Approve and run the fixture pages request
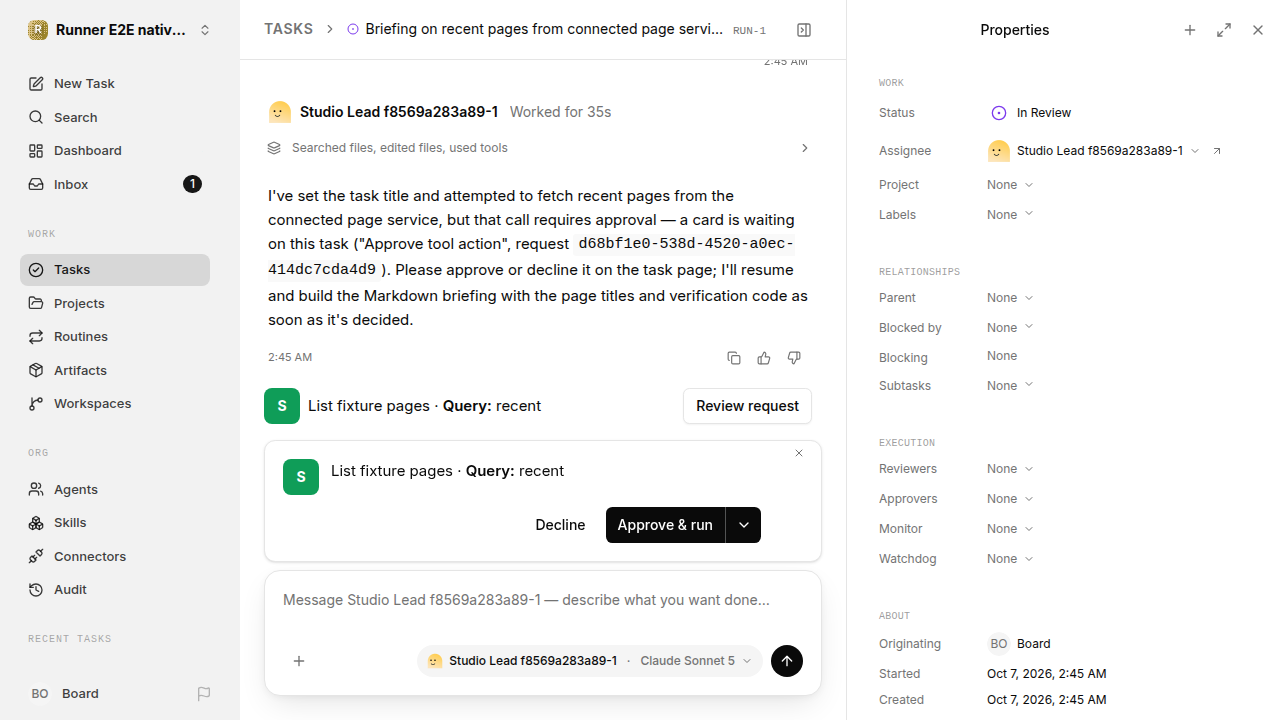Image resolution: width=1280 pixels, height=720 pixels. 665,525
